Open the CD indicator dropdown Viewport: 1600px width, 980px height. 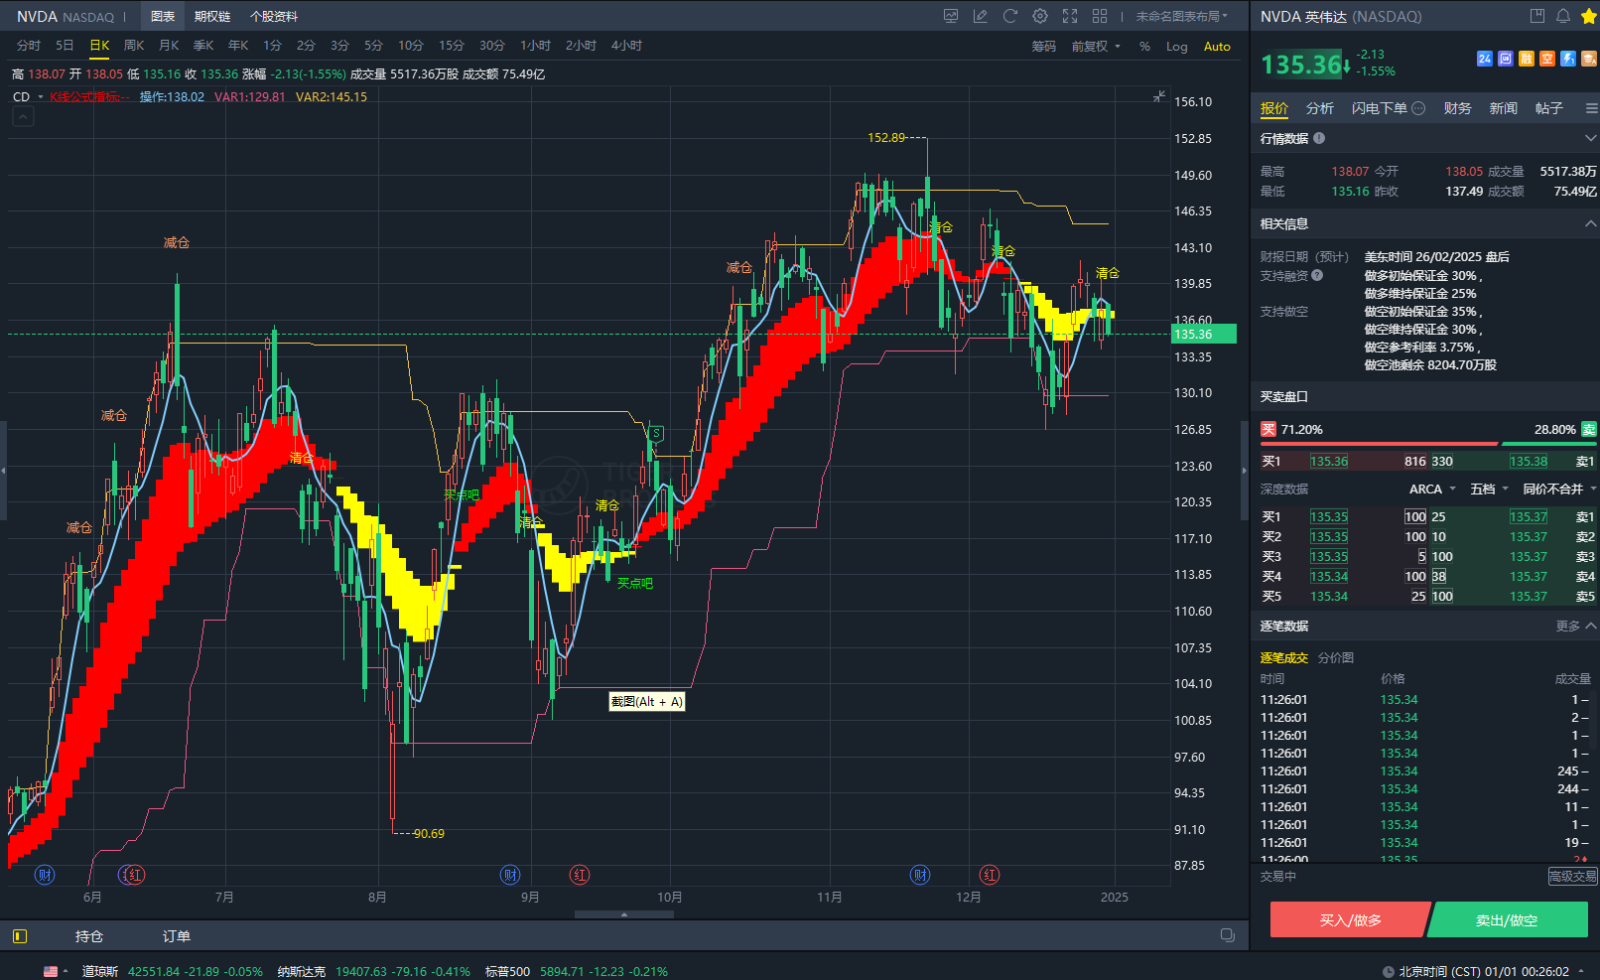coord(28,97)
